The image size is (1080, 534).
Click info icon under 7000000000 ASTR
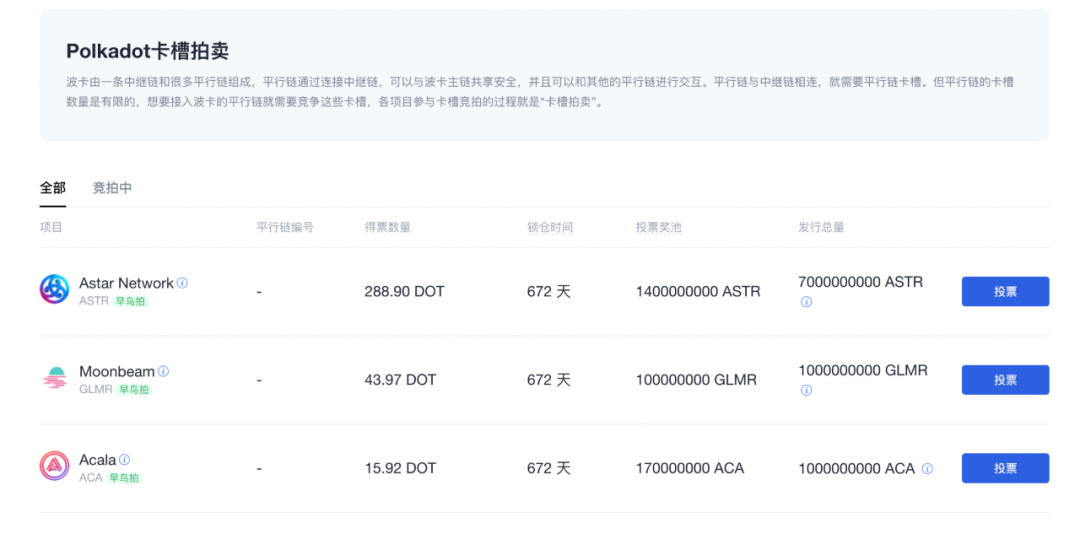[x=806, y=302]
